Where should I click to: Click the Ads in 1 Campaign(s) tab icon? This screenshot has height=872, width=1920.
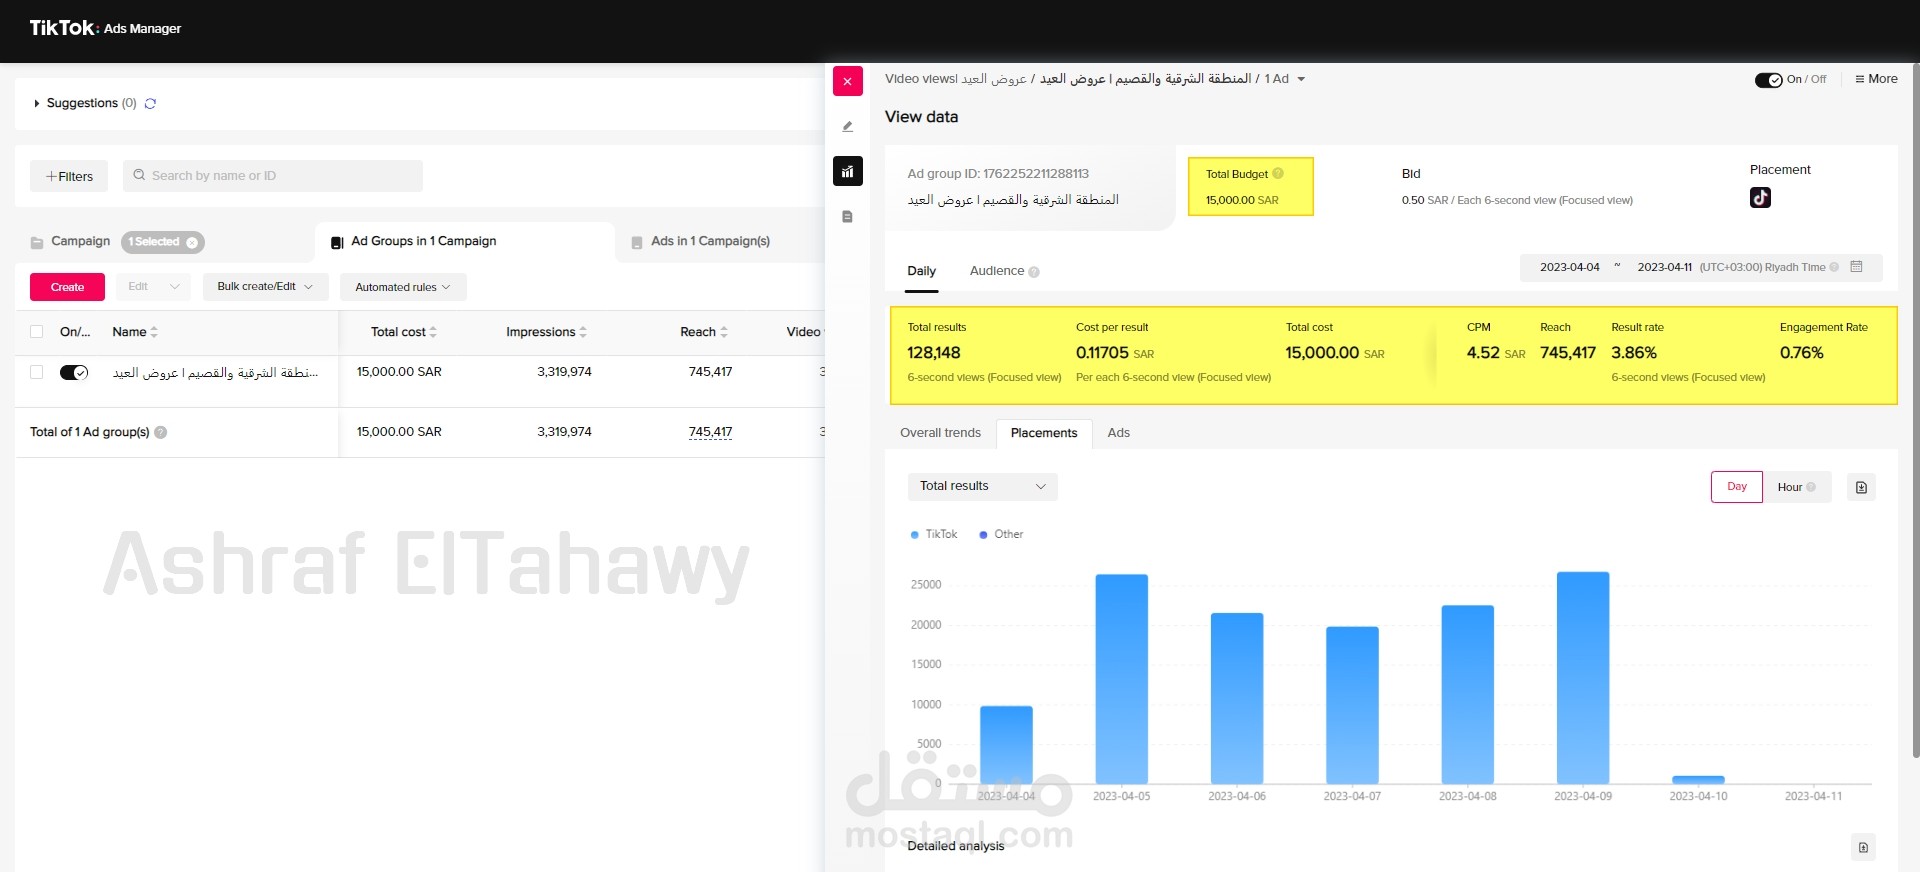tap(637, 242)
